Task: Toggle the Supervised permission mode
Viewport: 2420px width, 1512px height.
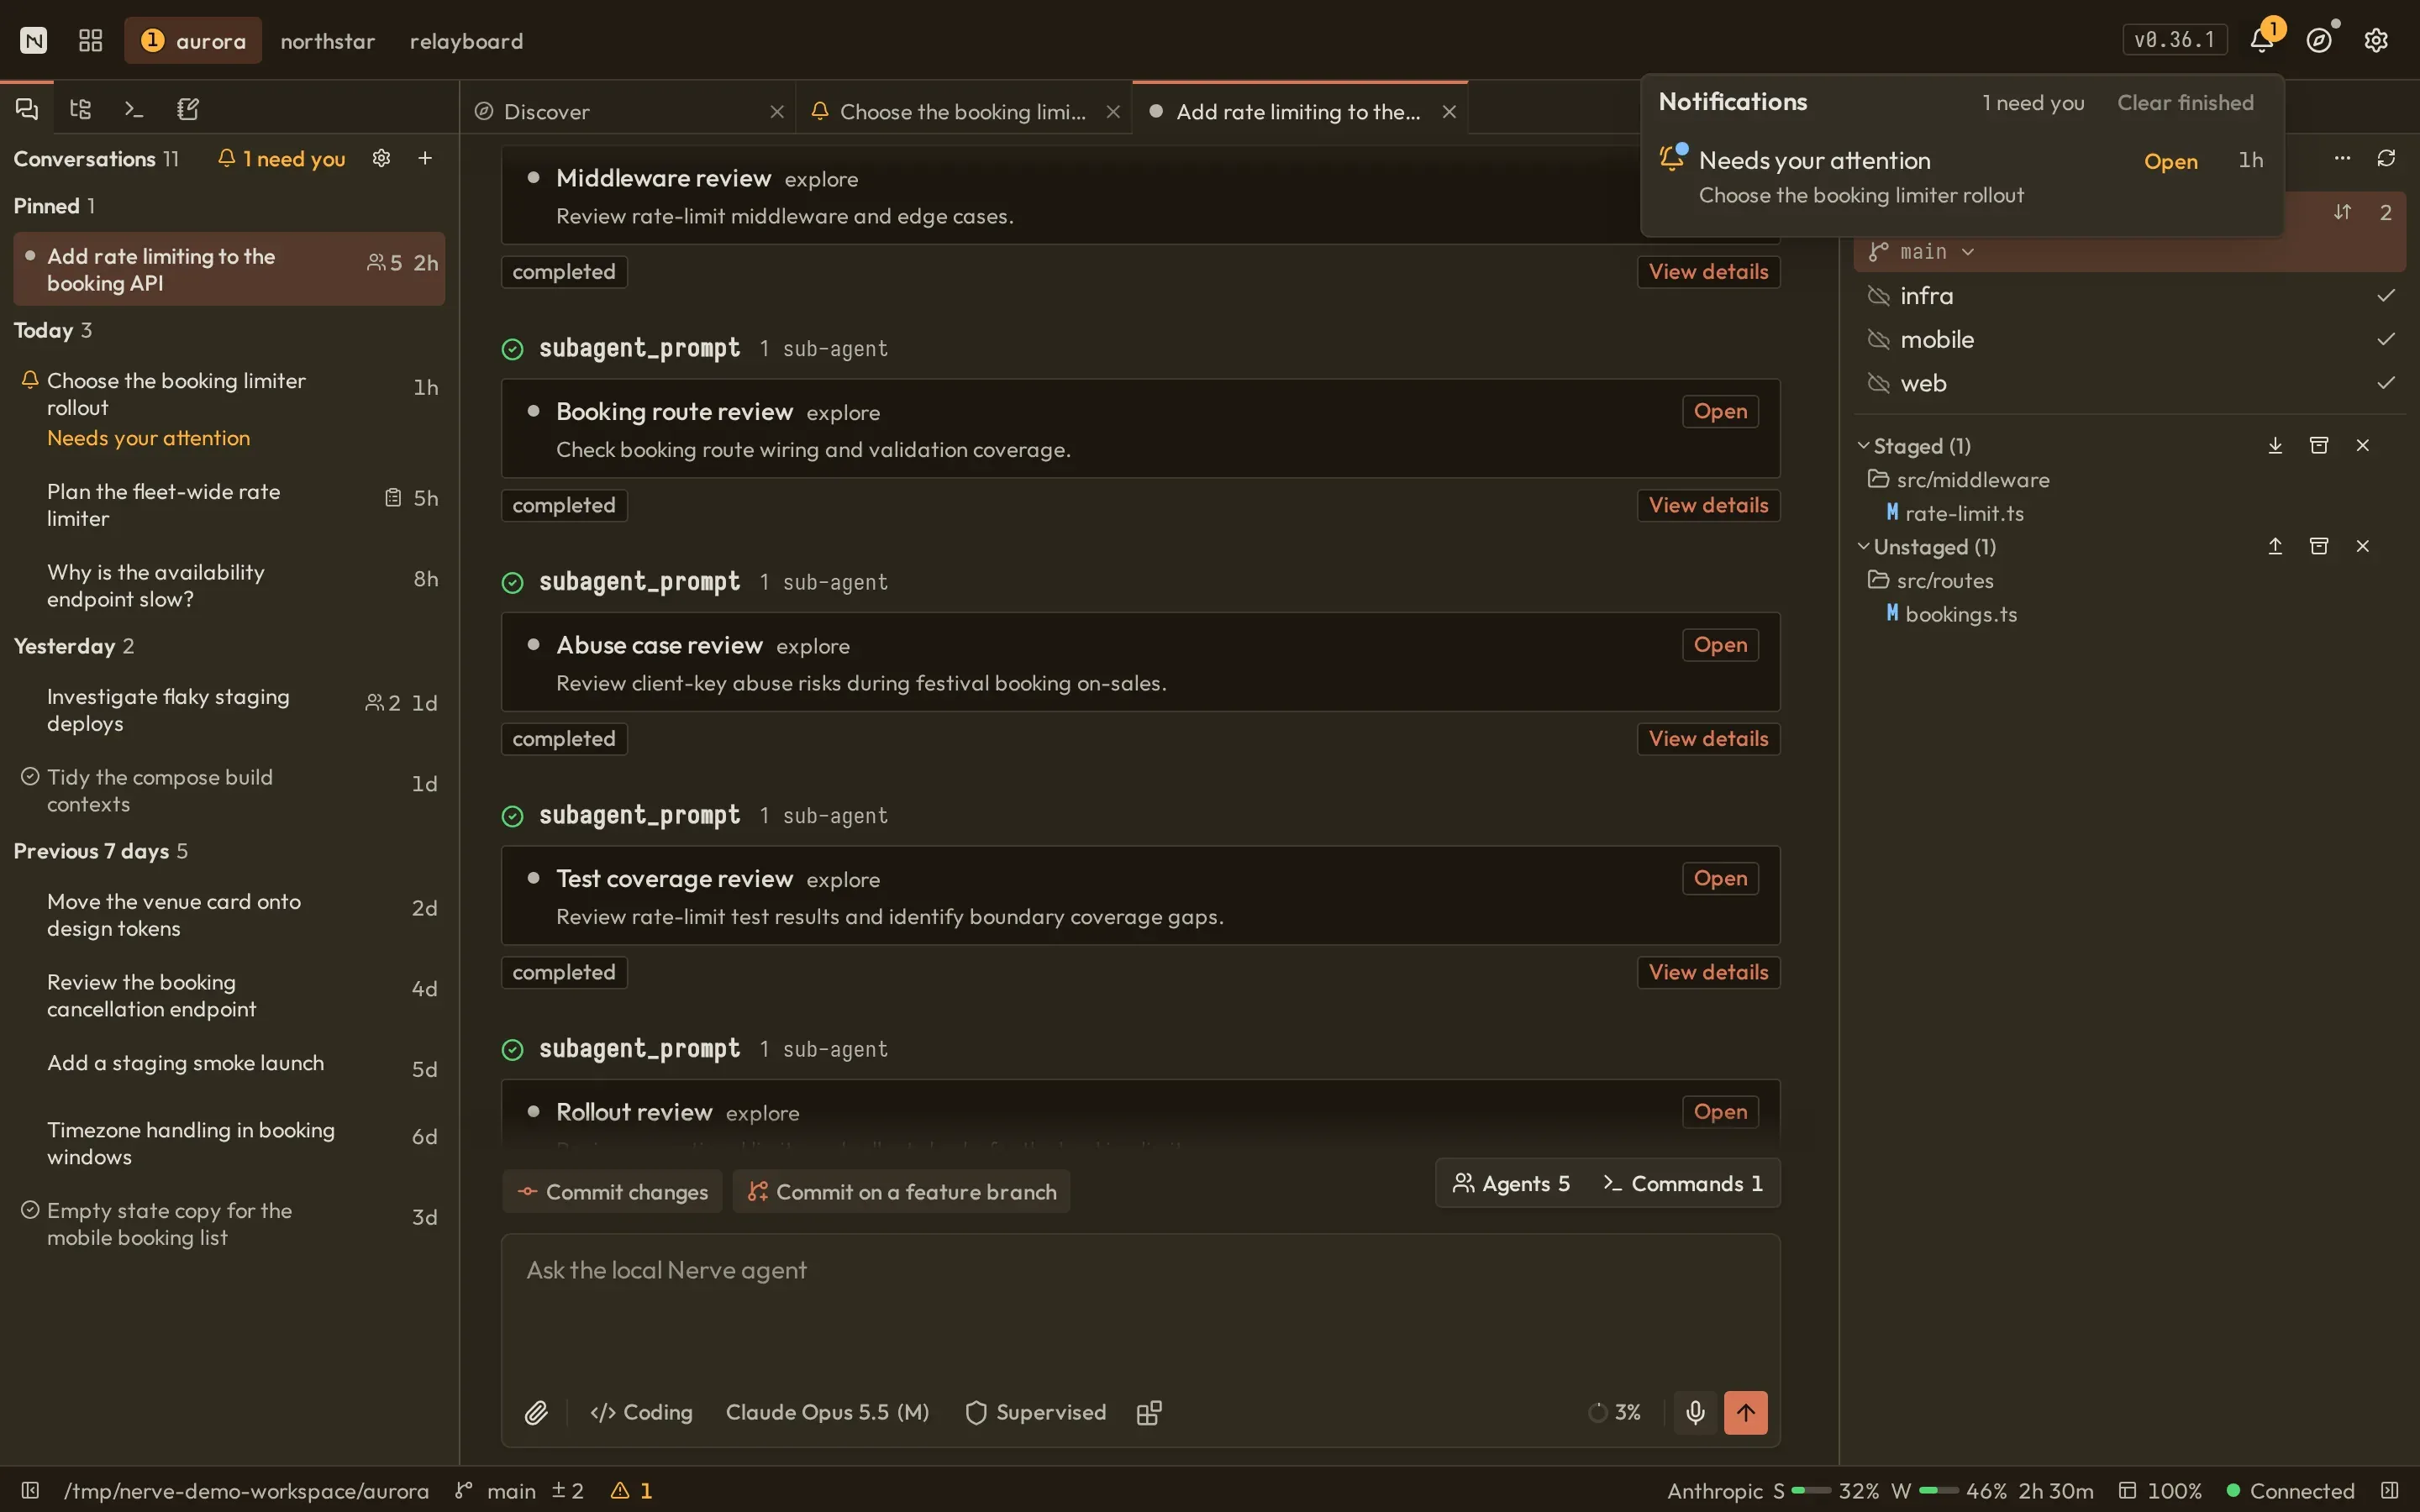Action: coord(1036,1412)
